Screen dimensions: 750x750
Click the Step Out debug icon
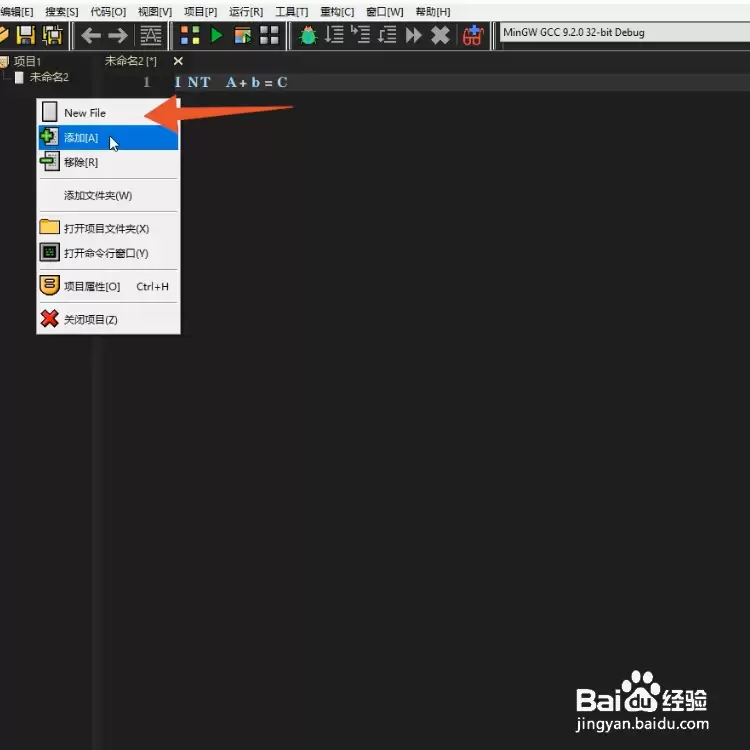point(387,34)
